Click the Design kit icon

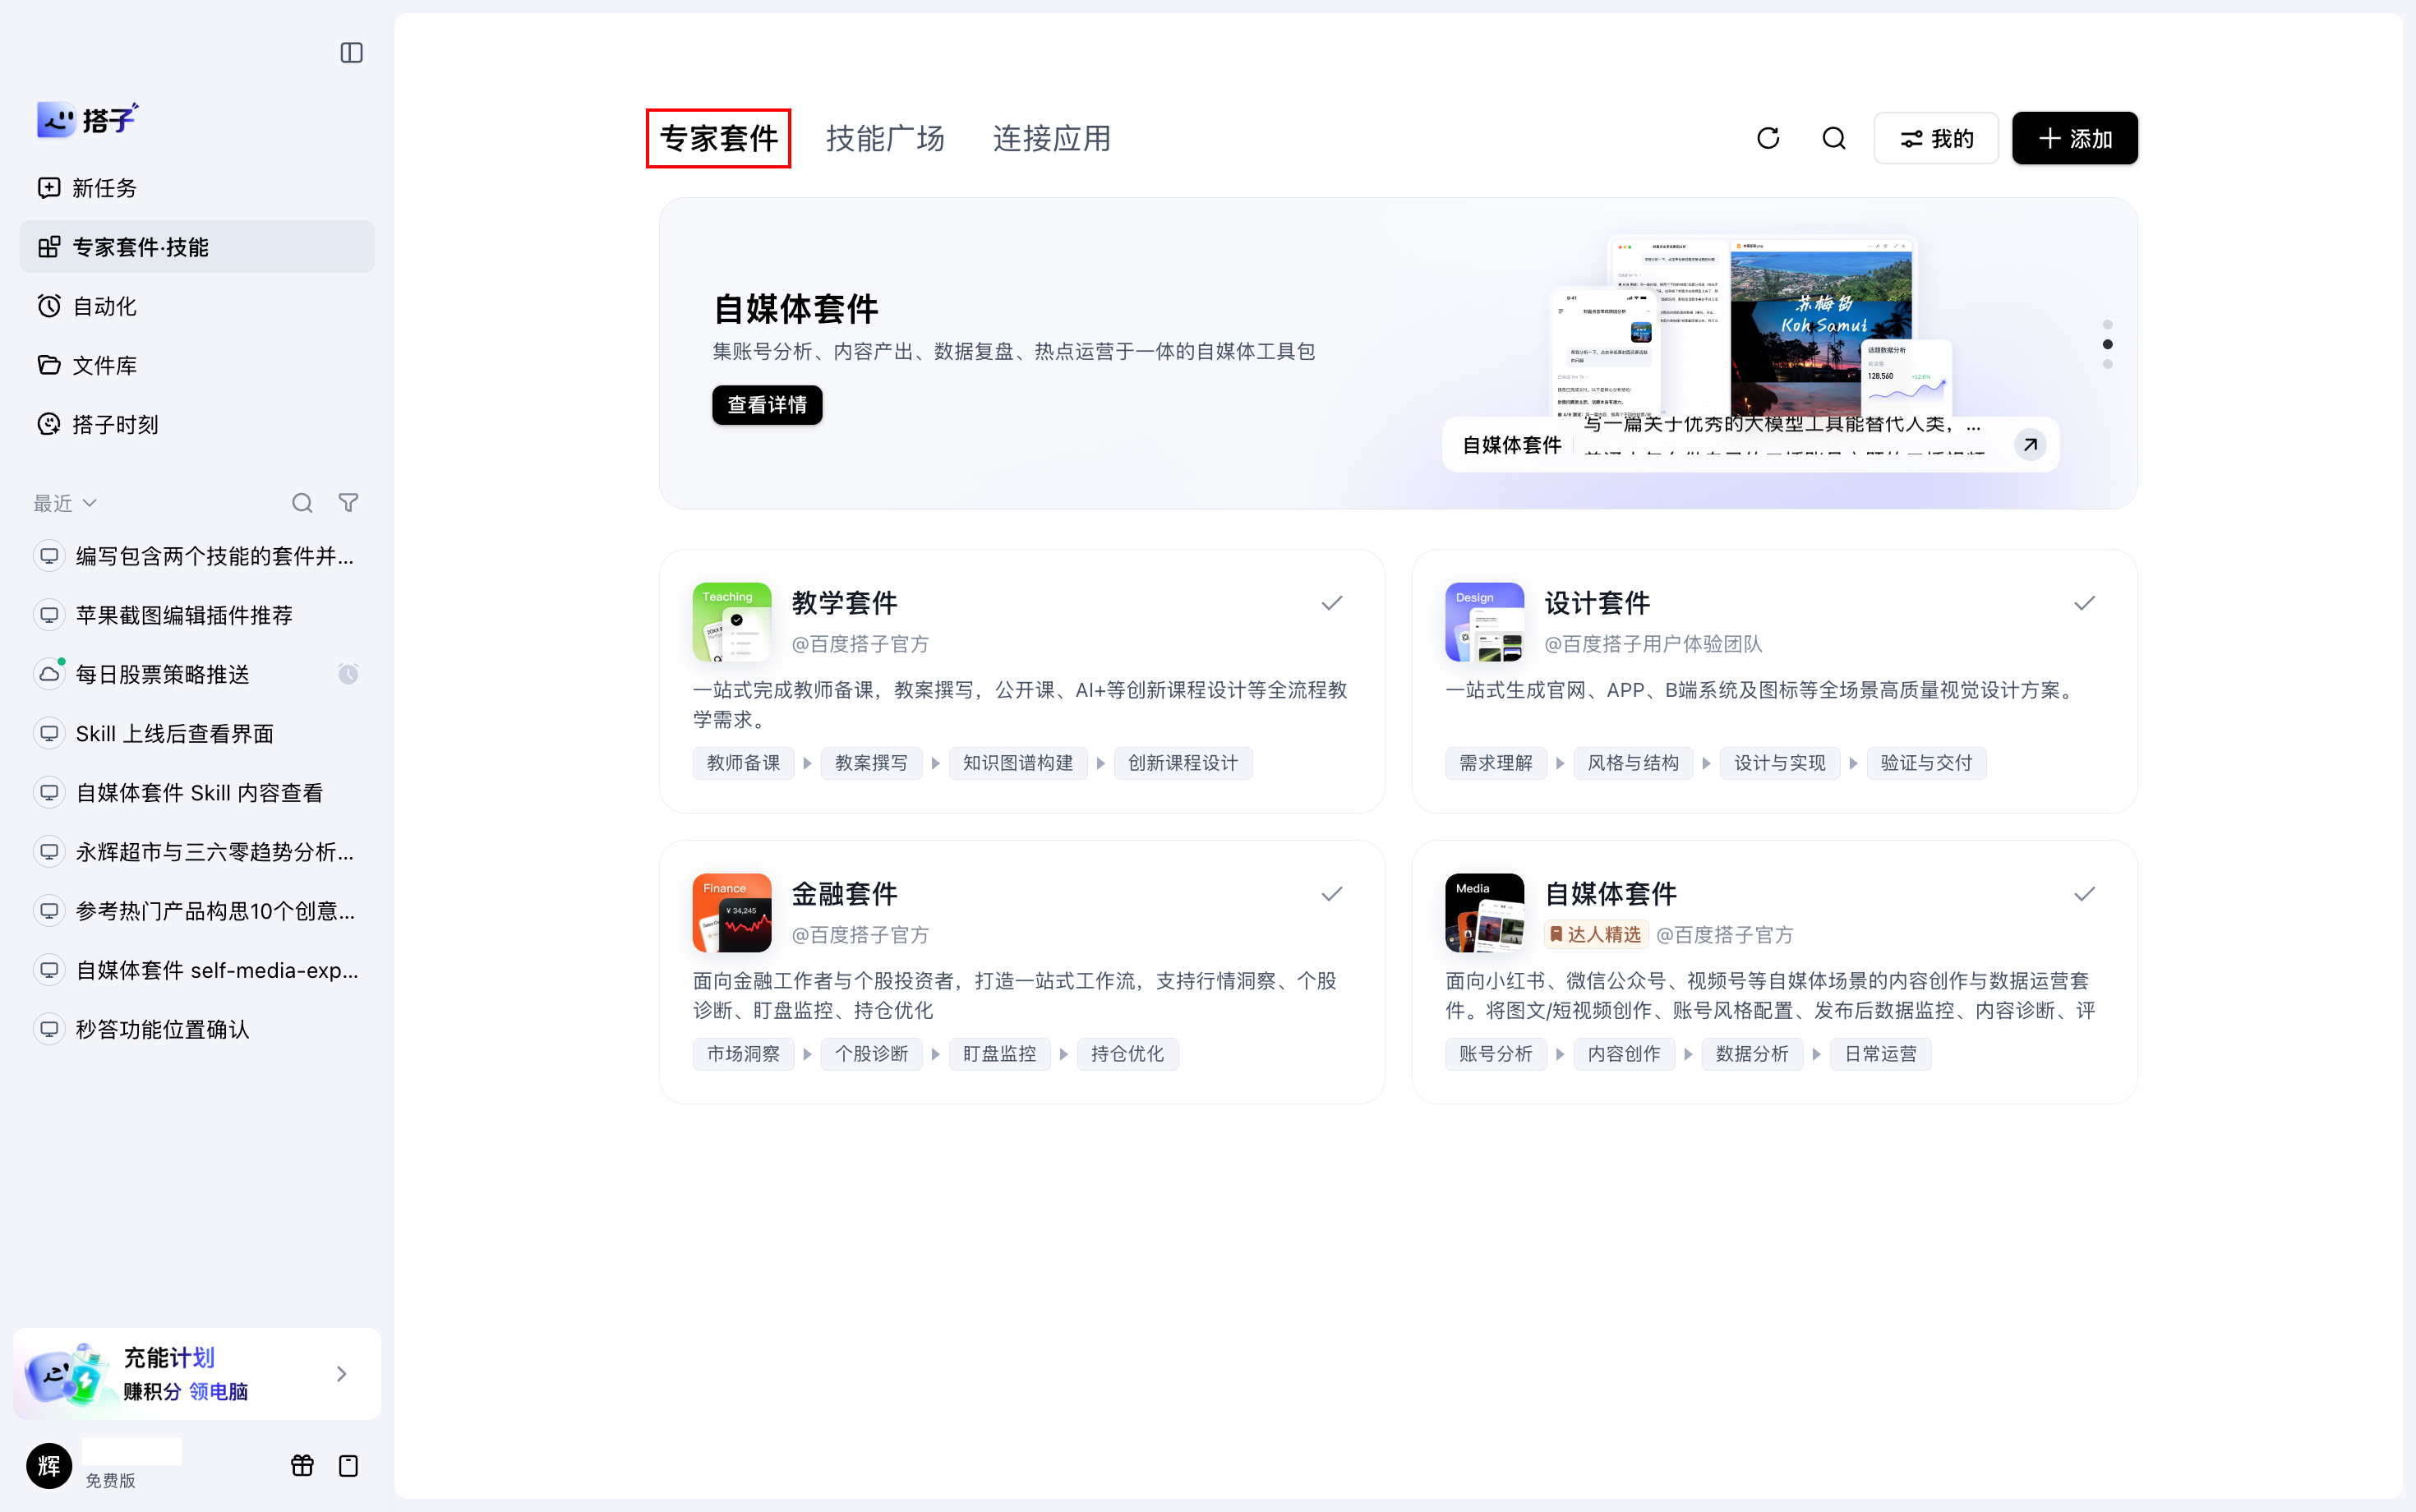(1485, 622)
